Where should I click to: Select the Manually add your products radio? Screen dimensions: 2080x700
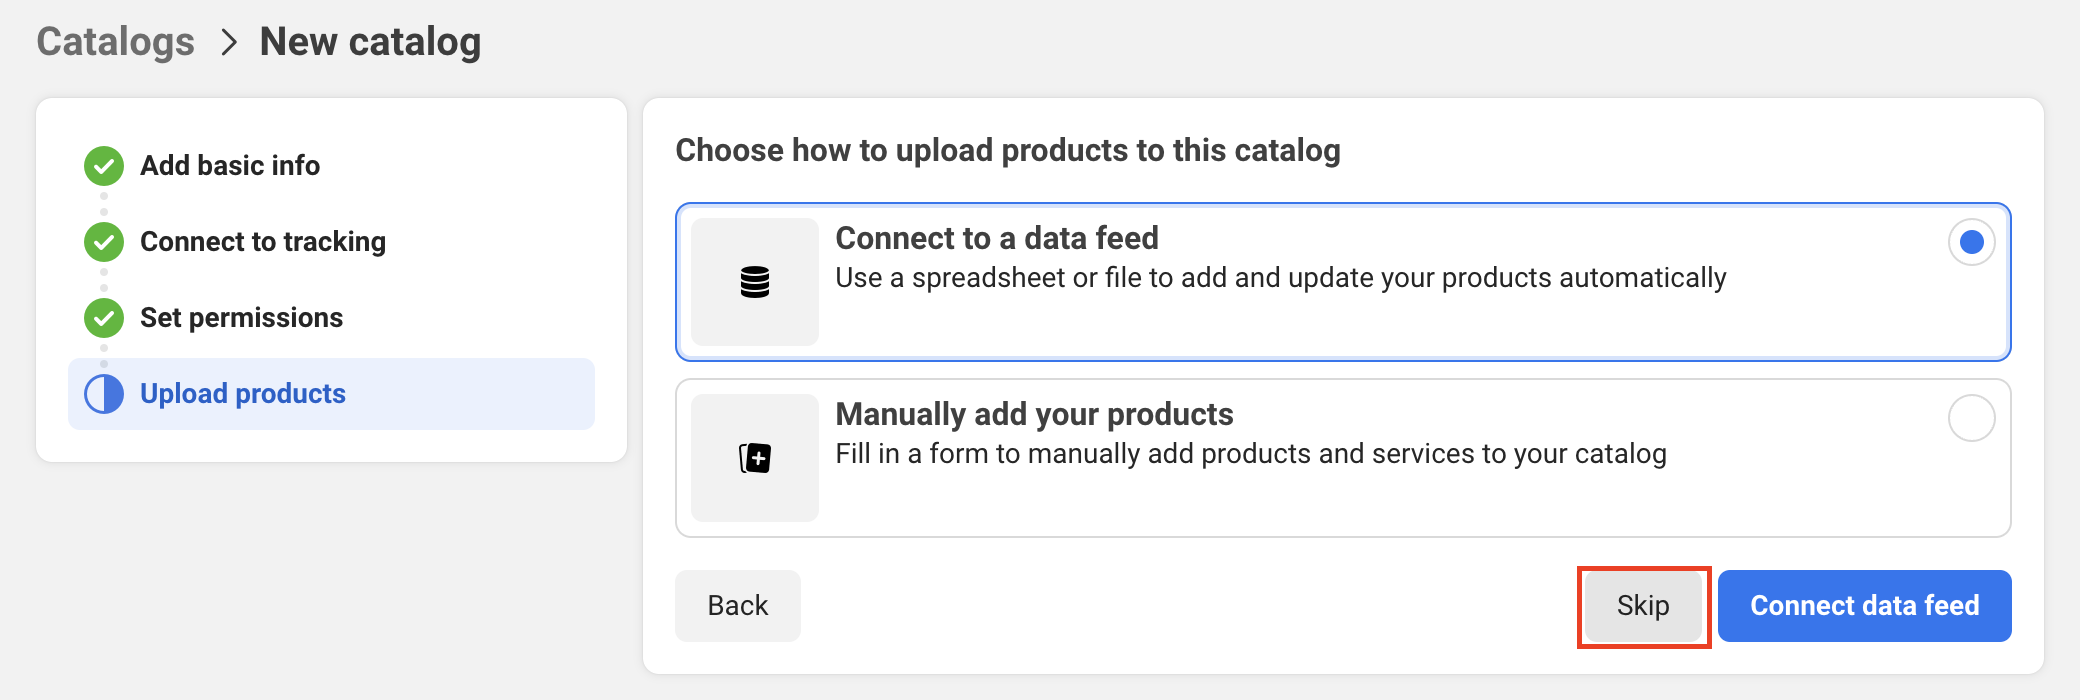(x=1971, y=418)
